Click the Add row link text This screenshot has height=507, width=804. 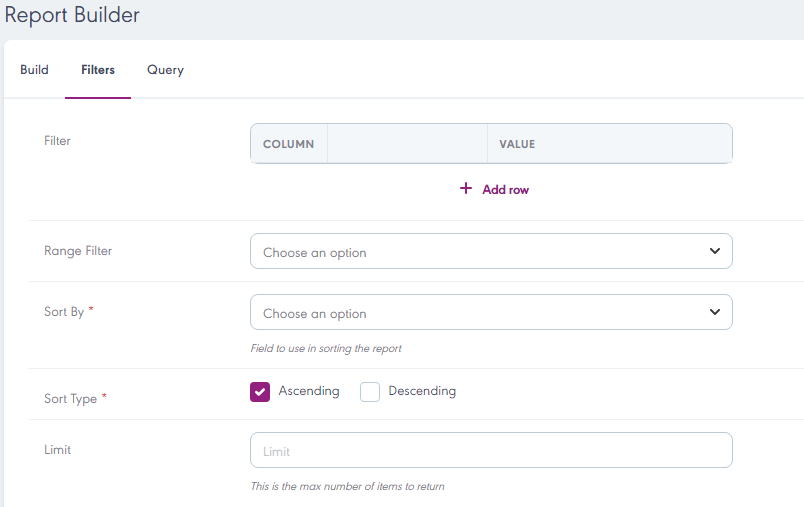tap(505, 189)
